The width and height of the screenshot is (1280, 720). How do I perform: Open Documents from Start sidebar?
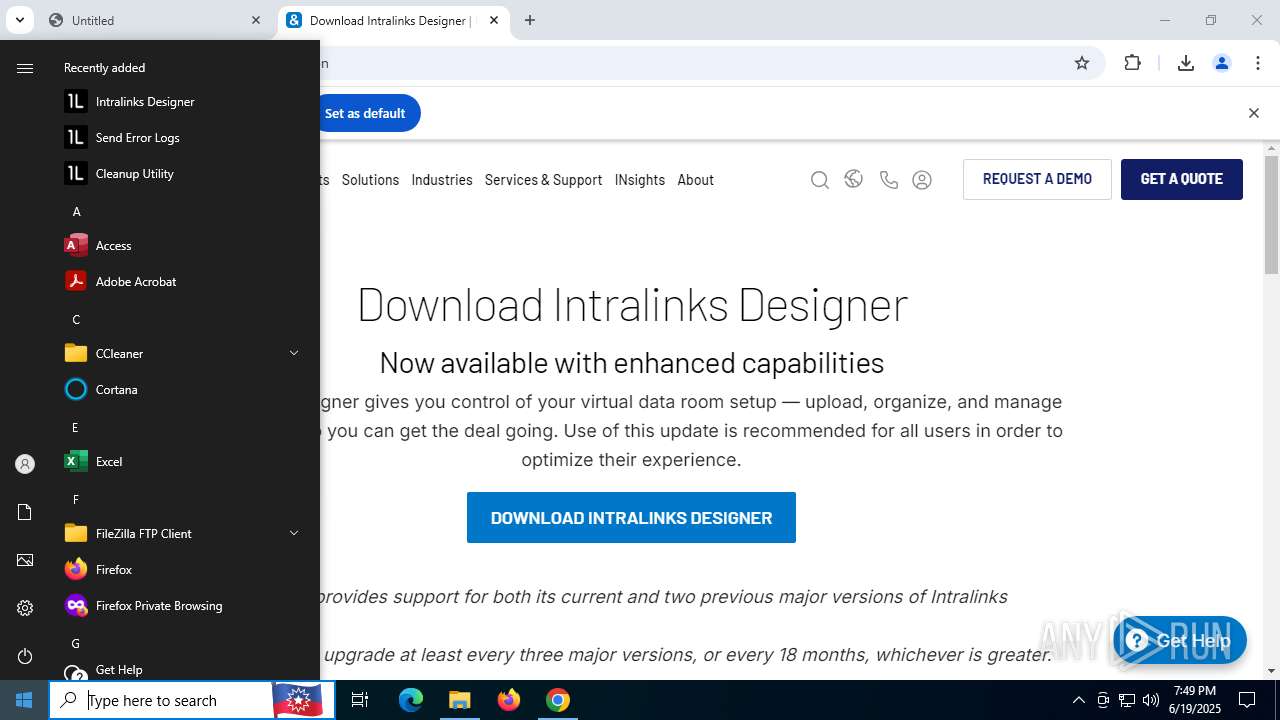coord(25,512)
